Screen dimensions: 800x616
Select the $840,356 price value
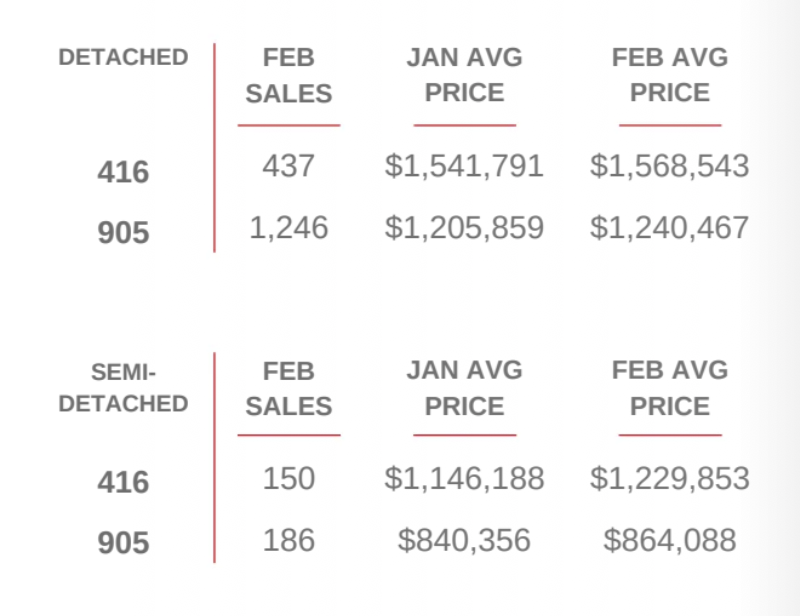[464, 541]
